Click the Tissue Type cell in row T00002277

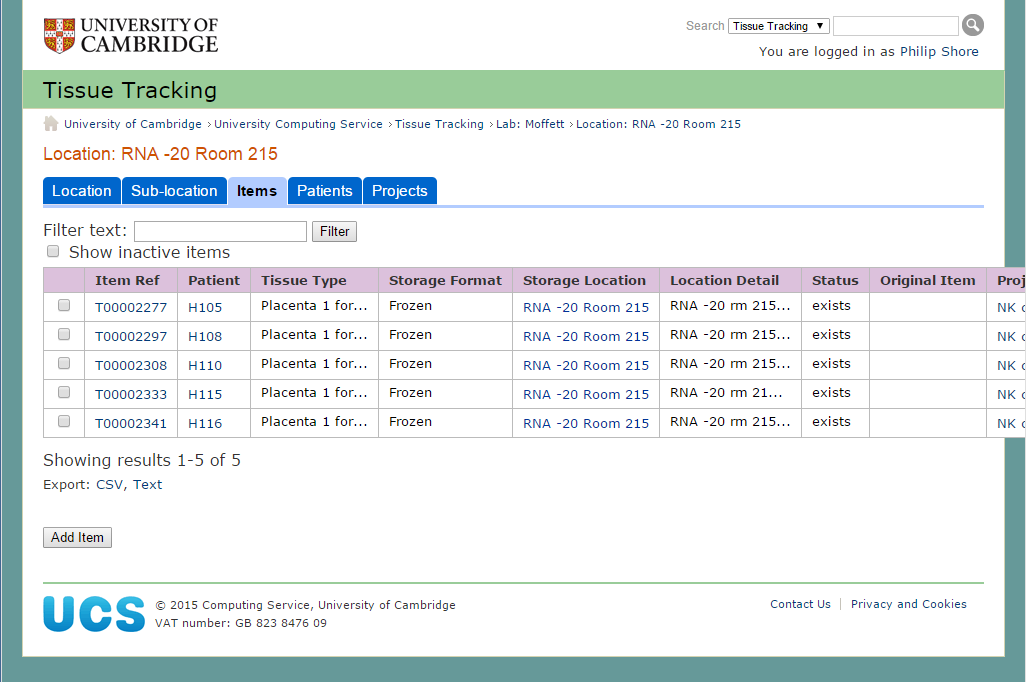314,306
